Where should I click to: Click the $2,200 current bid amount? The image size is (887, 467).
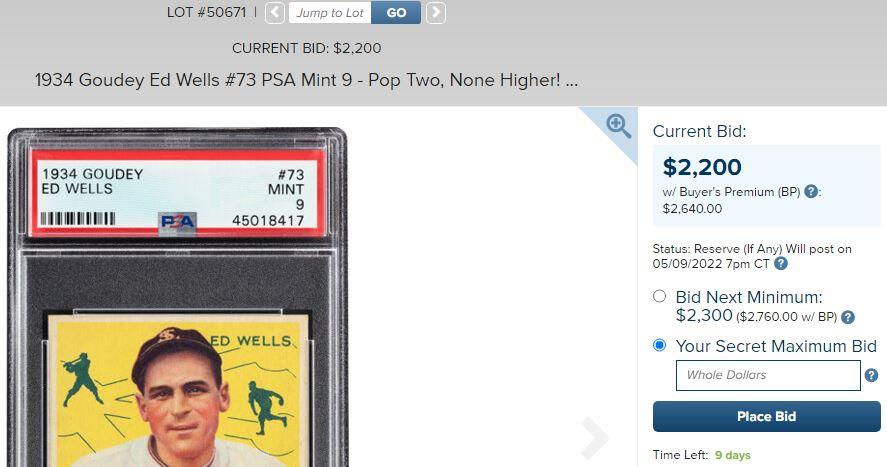point(702,167)
